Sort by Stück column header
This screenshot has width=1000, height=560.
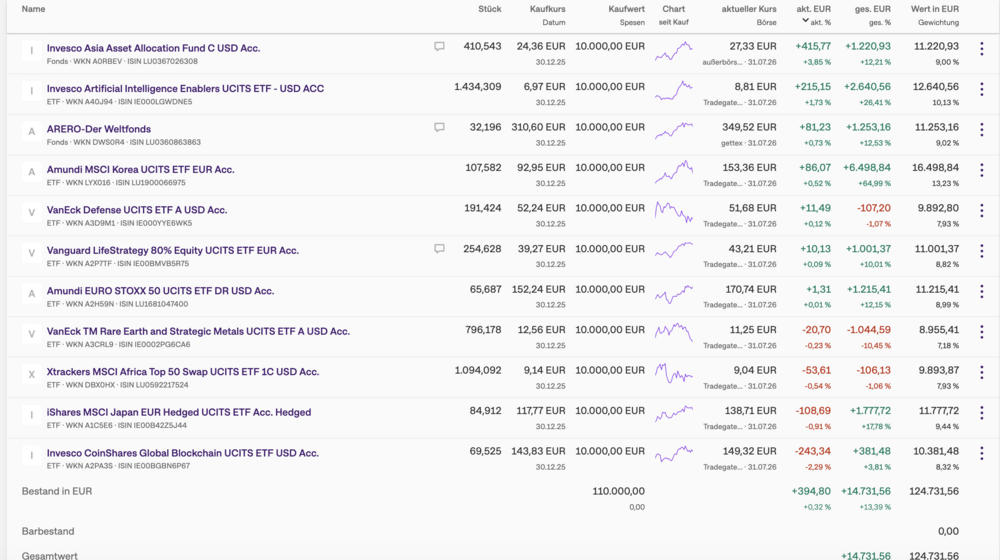[490, 9]
